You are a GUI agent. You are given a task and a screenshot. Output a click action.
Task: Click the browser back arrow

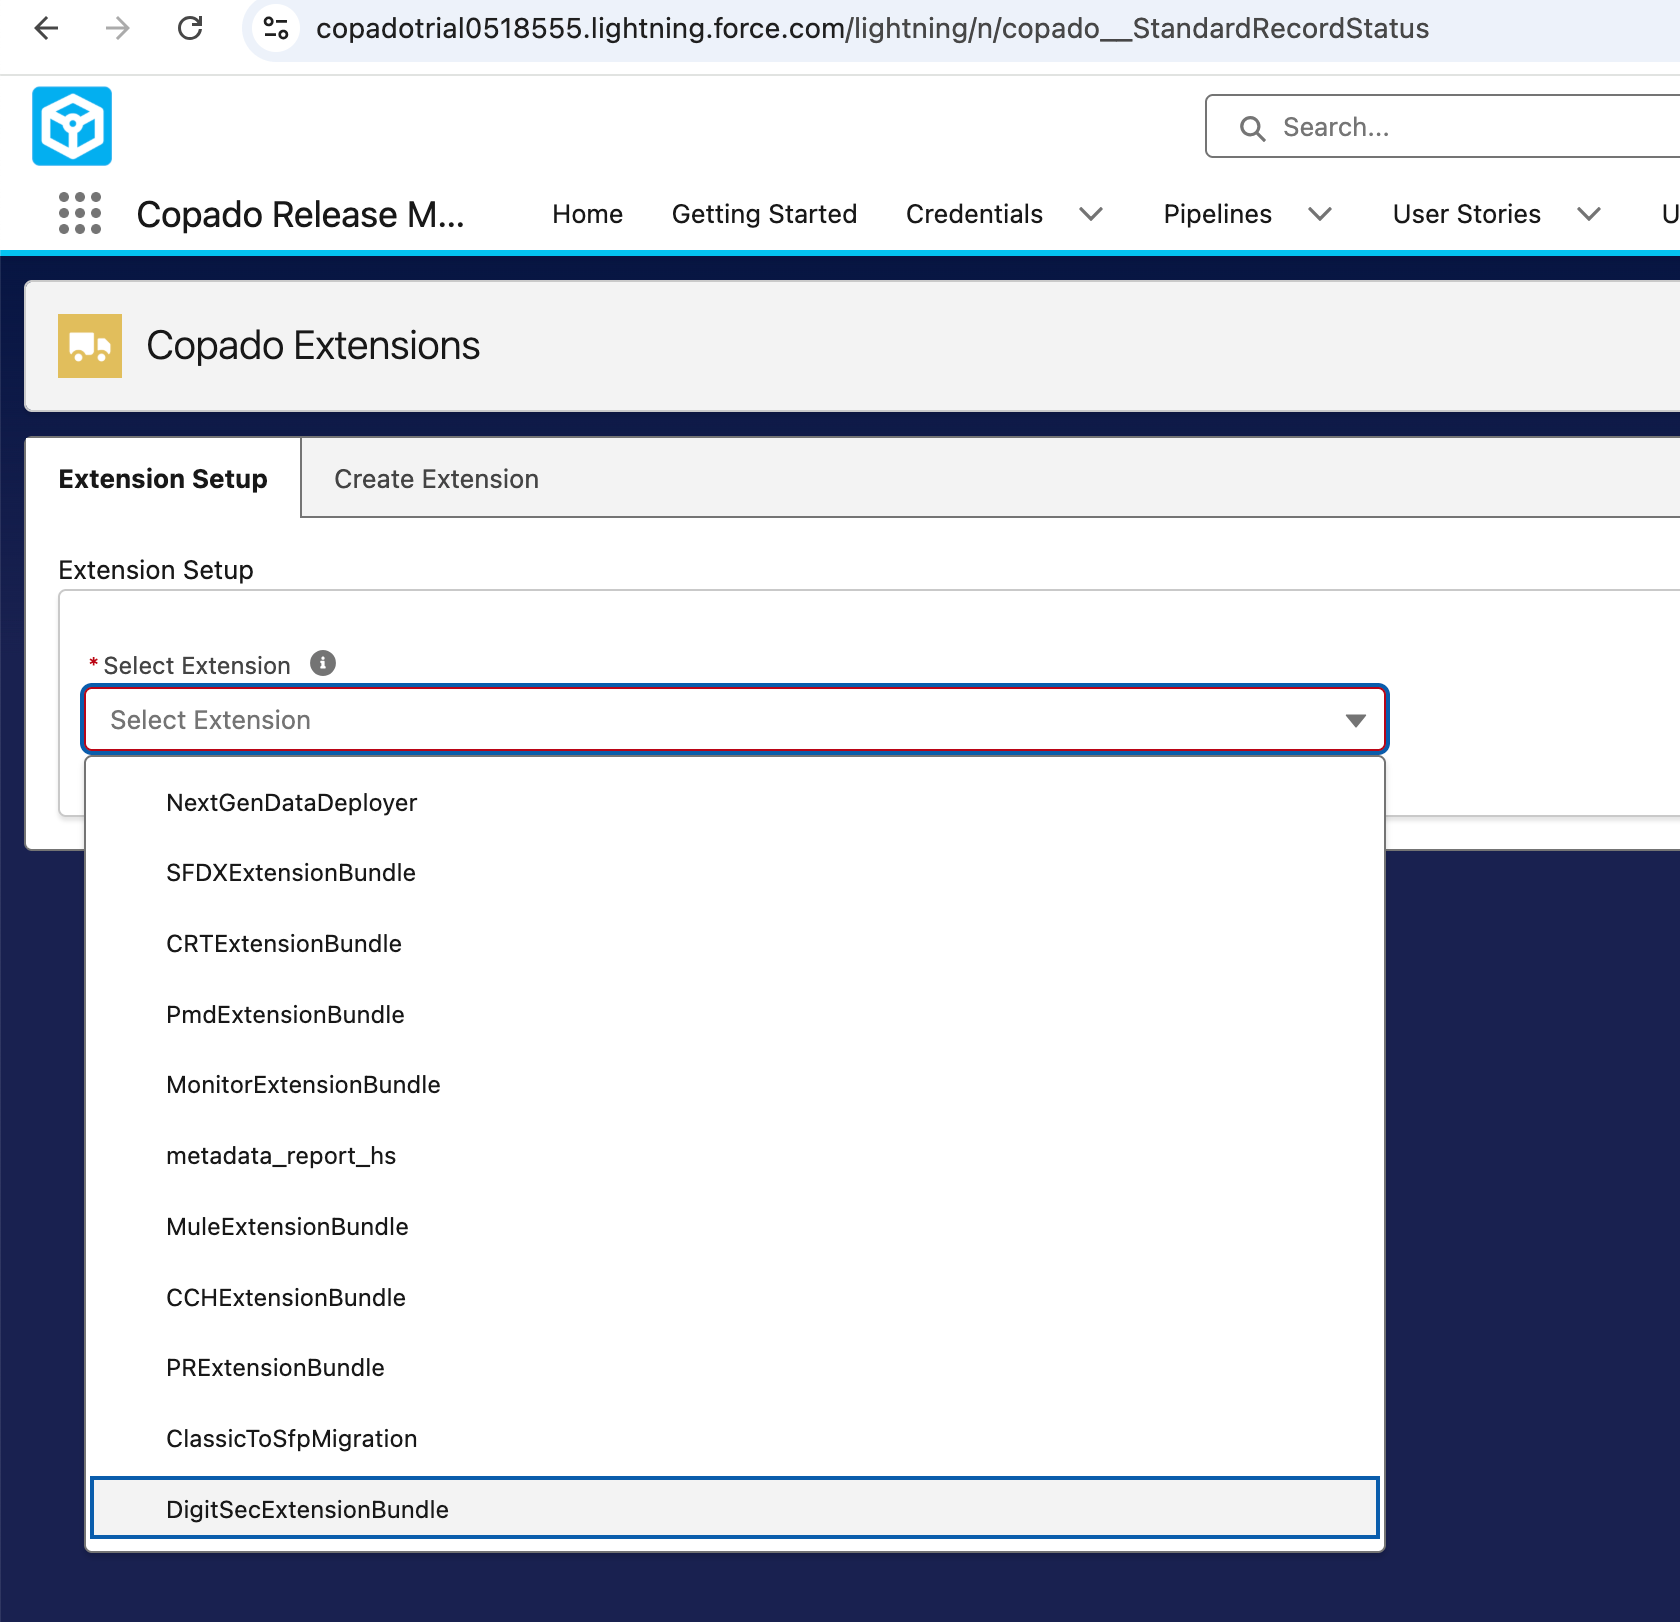click(x=46, y=28)
